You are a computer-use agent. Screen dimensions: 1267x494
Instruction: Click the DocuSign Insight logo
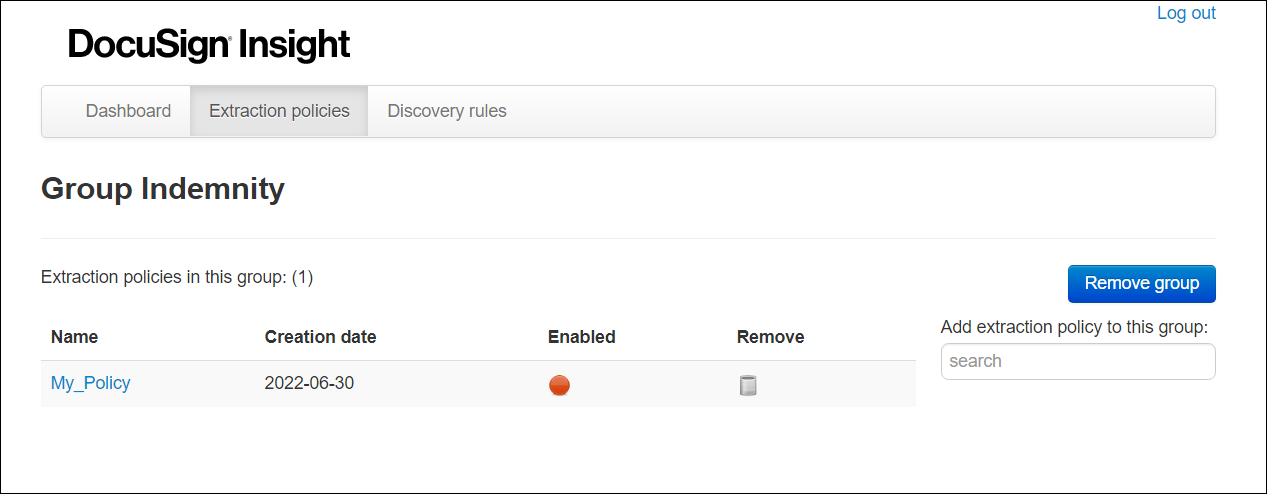coord(209,44)
